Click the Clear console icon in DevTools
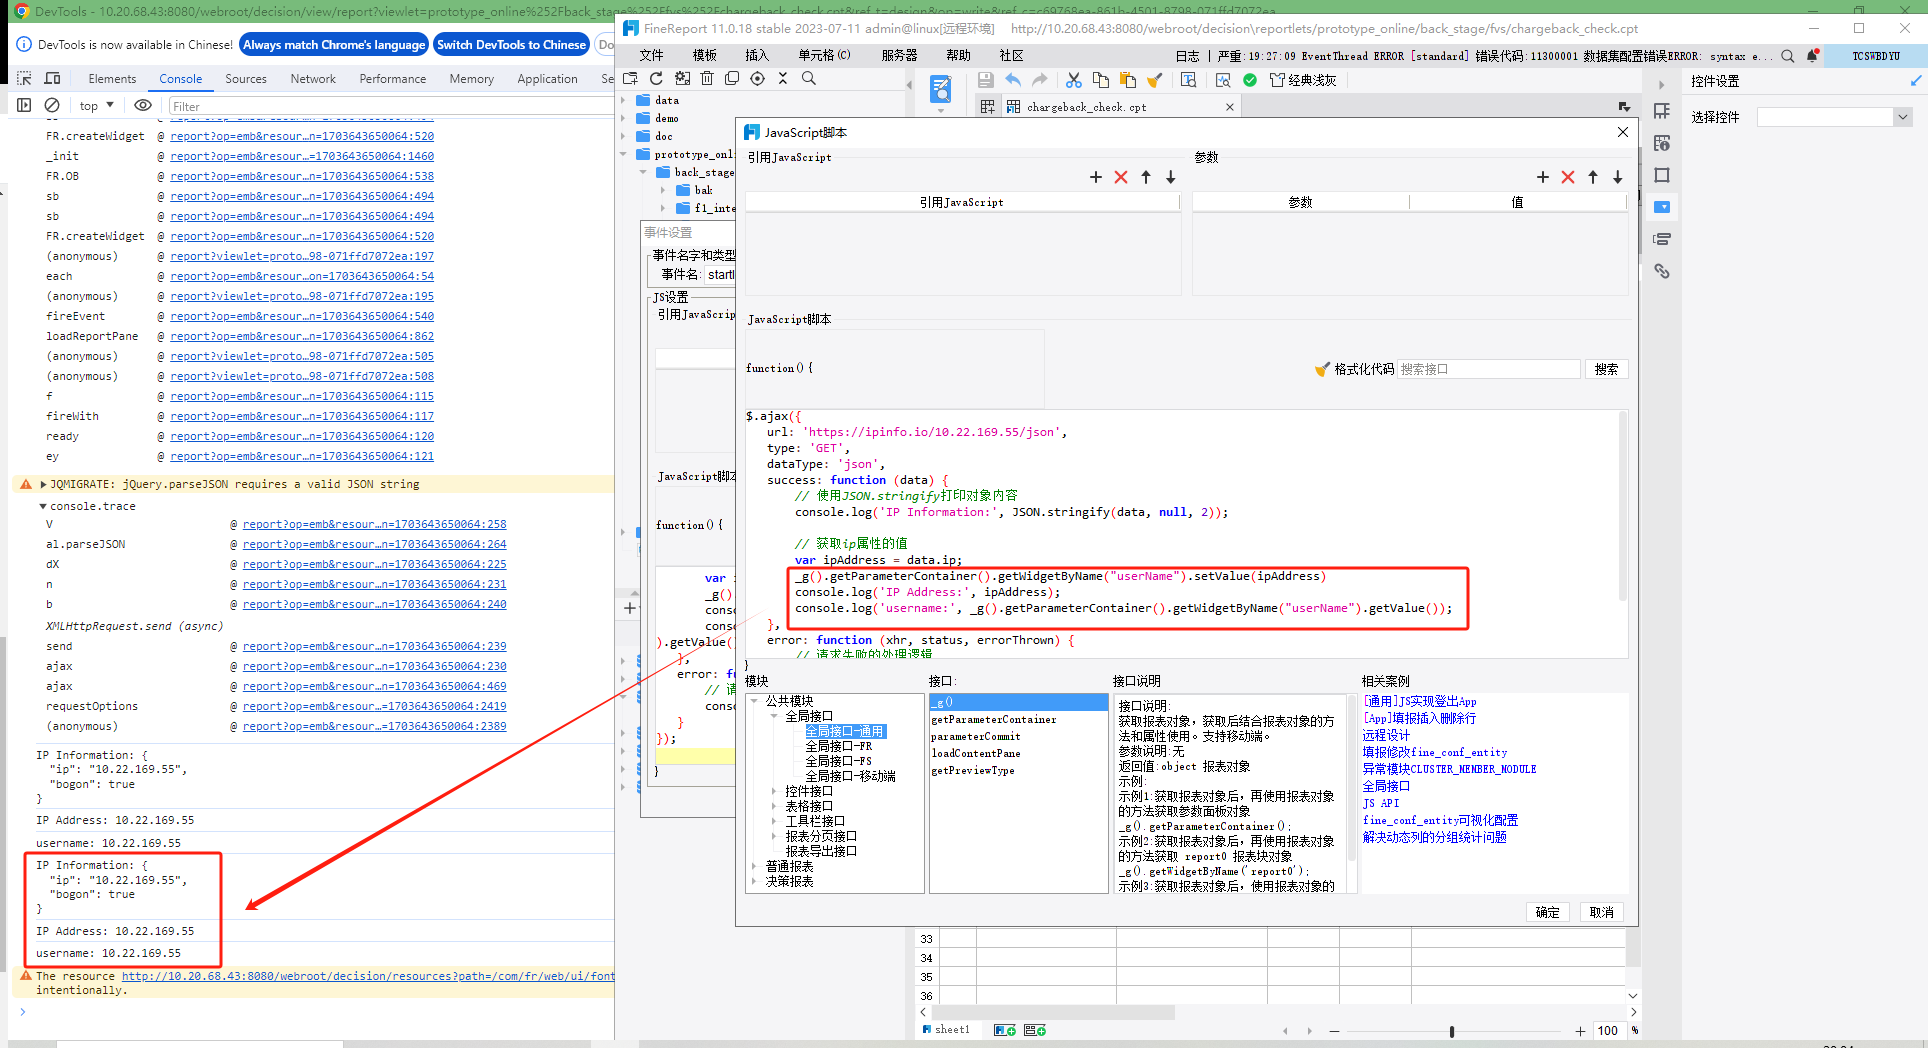This screenshot has height=1048, width=1928. coord(52,105)
